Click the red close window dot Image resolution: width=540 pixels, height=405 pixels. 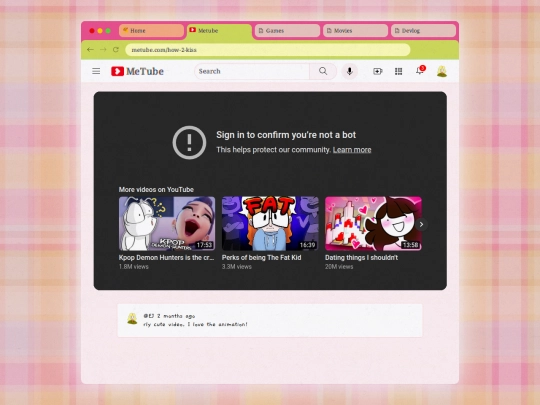pos(92,31)
